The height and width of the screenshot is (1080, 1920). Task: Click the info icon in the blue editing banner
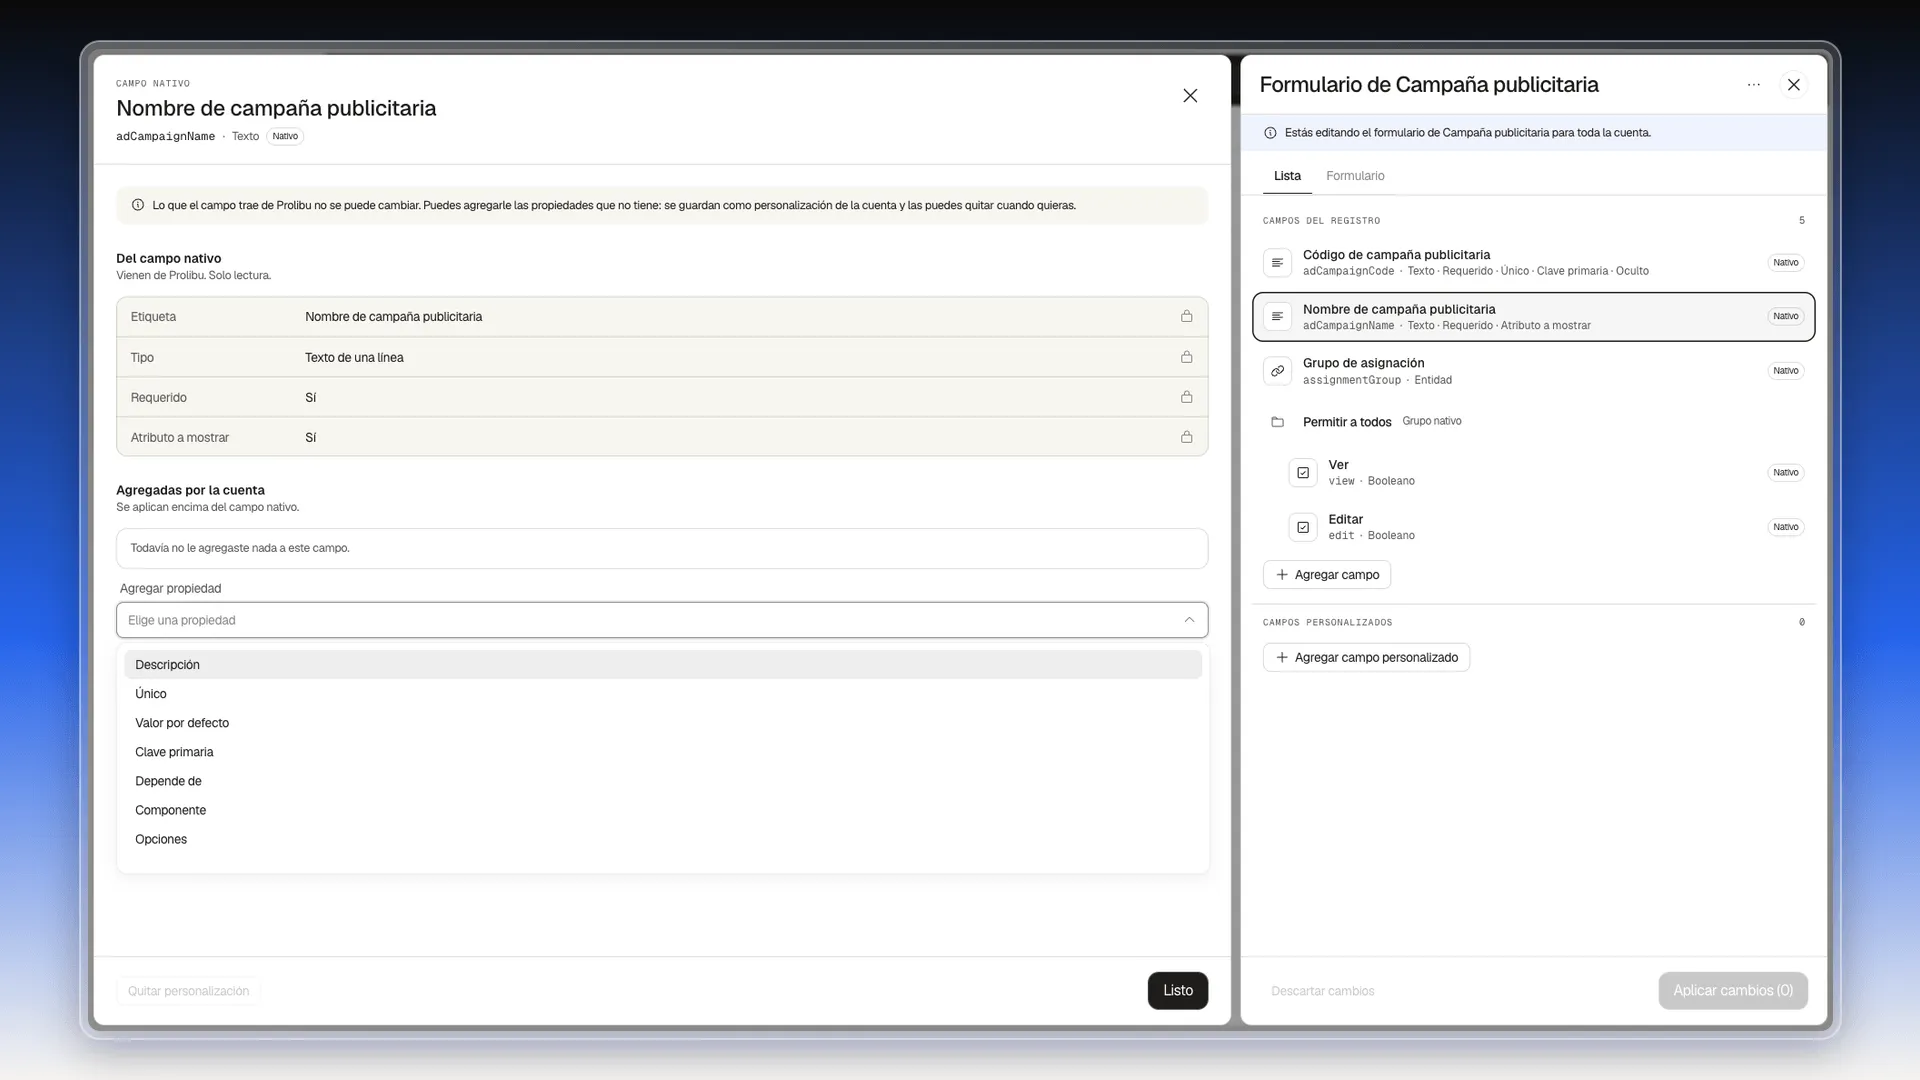[x=1270, y=133]
